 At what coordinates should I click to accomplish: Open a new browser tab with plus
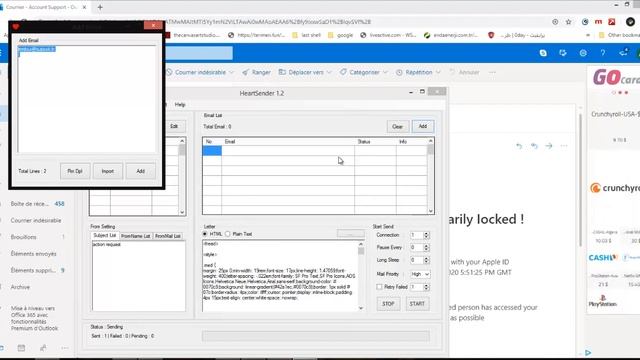coord(100,7)
